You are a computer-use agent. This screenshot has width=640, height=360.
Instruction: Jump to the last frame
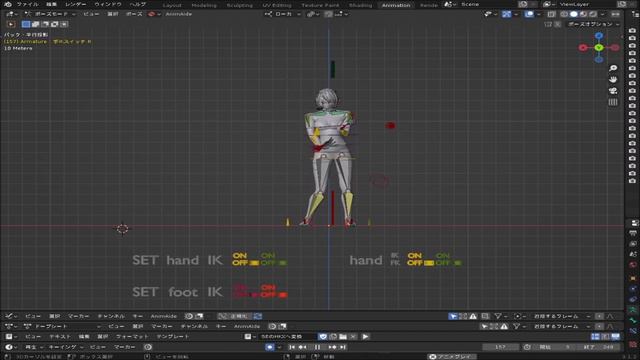[343, 347]
